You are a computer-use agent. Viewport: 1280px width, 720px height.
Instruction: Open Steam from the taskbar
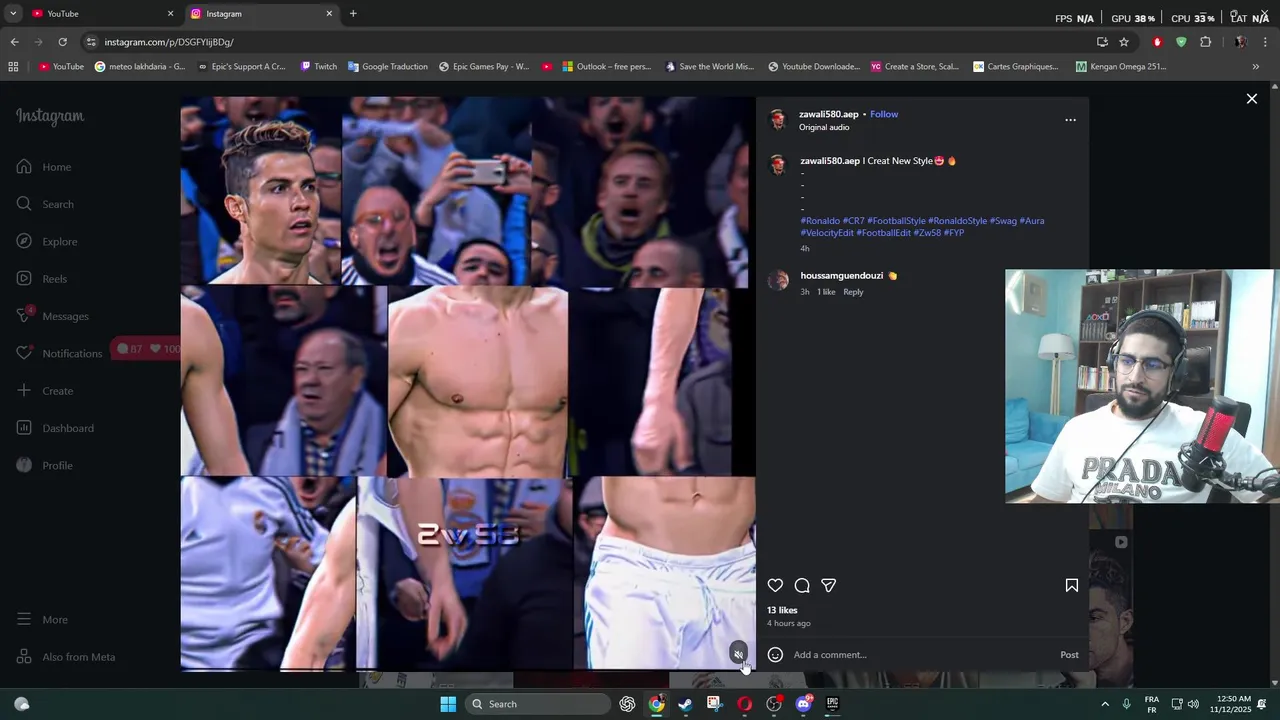click(x=685, y=704)
